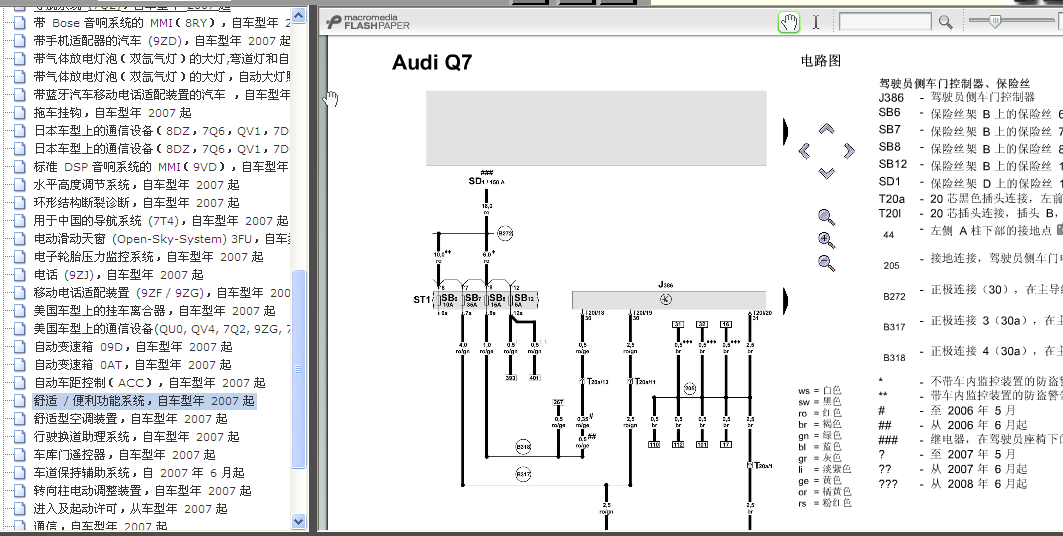Screen dimensions: 1063x536
Task: Select the hand pan tool in FlashPaper toolbar
Action: pyautogui.click(x=788, y=22)
